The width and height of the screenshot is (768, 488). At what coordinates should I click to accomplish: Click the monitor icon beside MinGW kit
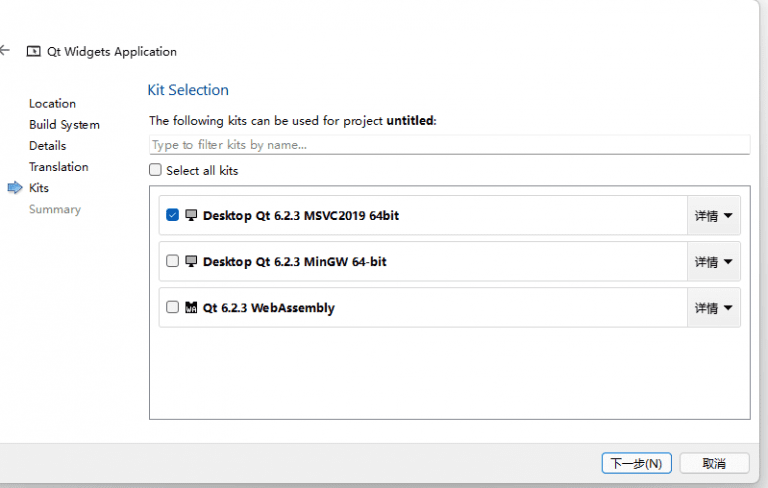click(191, 261)
